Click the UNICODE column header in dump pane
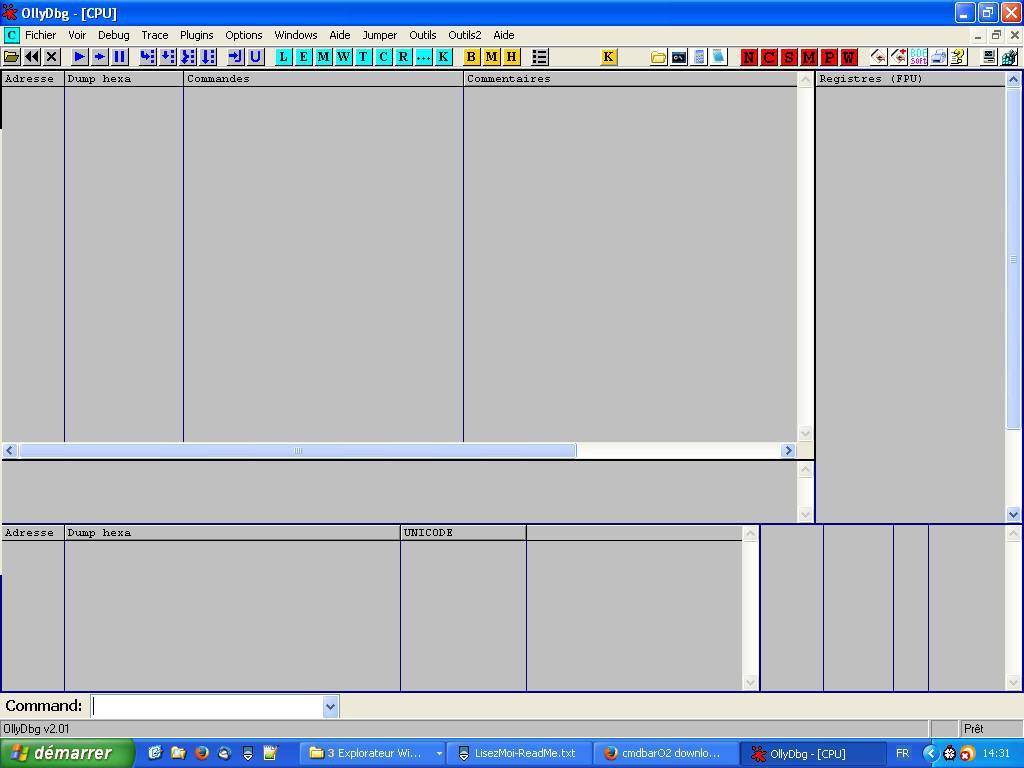The height and width of the screenshot is (768, 1024). (463, 533)
